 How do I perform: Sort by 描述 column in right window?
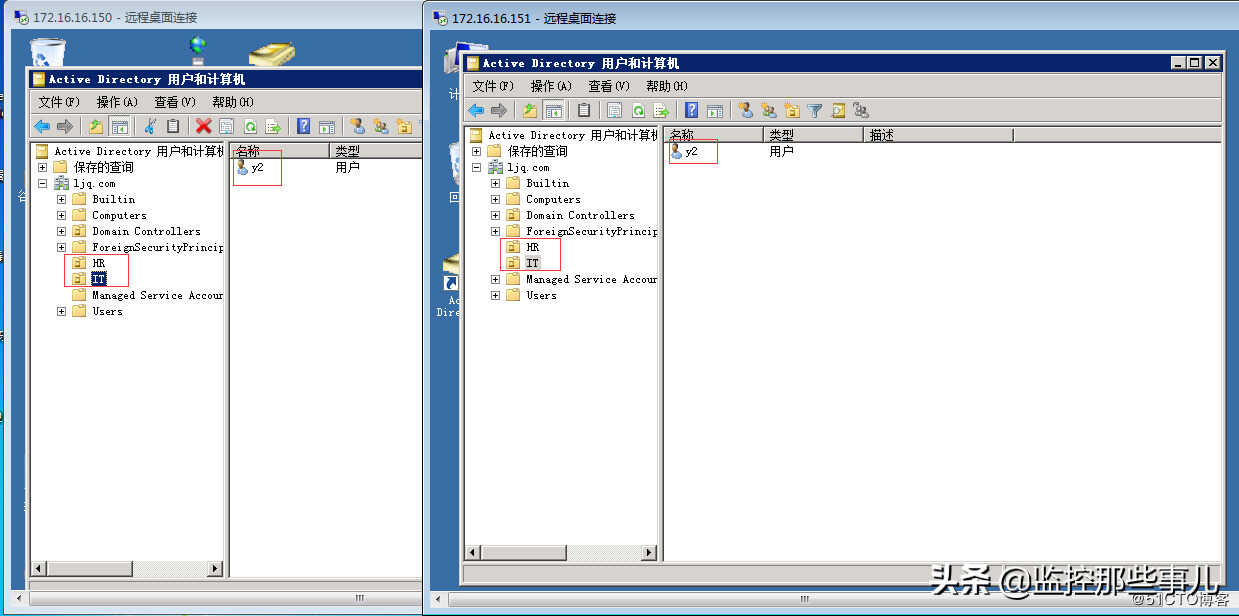[x=938, y=135]
